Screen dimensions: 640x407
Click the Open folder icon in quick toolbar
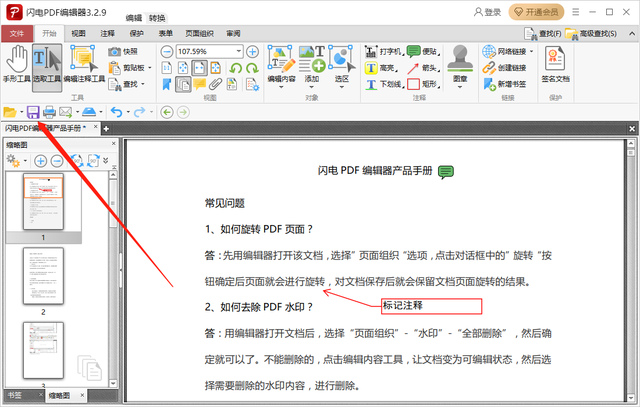tap(10, 112)
